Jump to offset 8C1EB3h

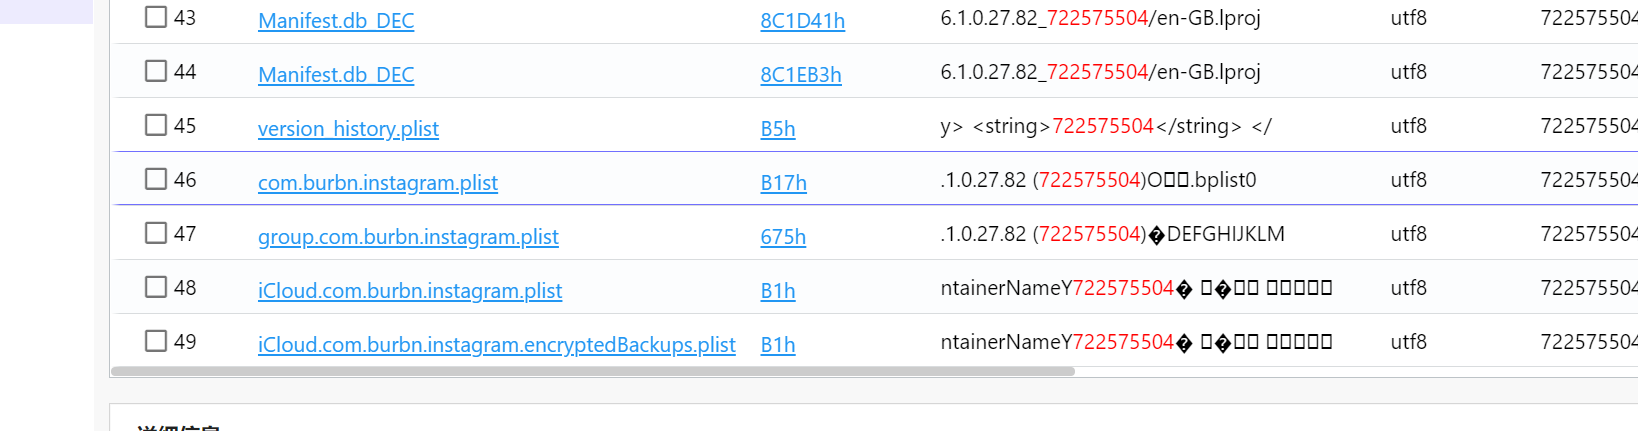point(801,75)
